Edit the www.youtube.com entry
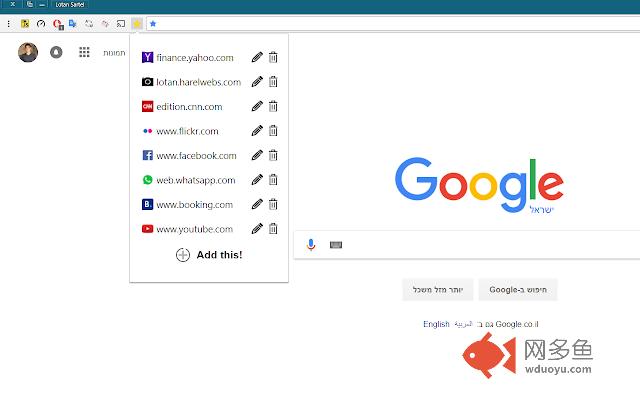The height and width of the screenshot is (400, 640). [257, 229]
